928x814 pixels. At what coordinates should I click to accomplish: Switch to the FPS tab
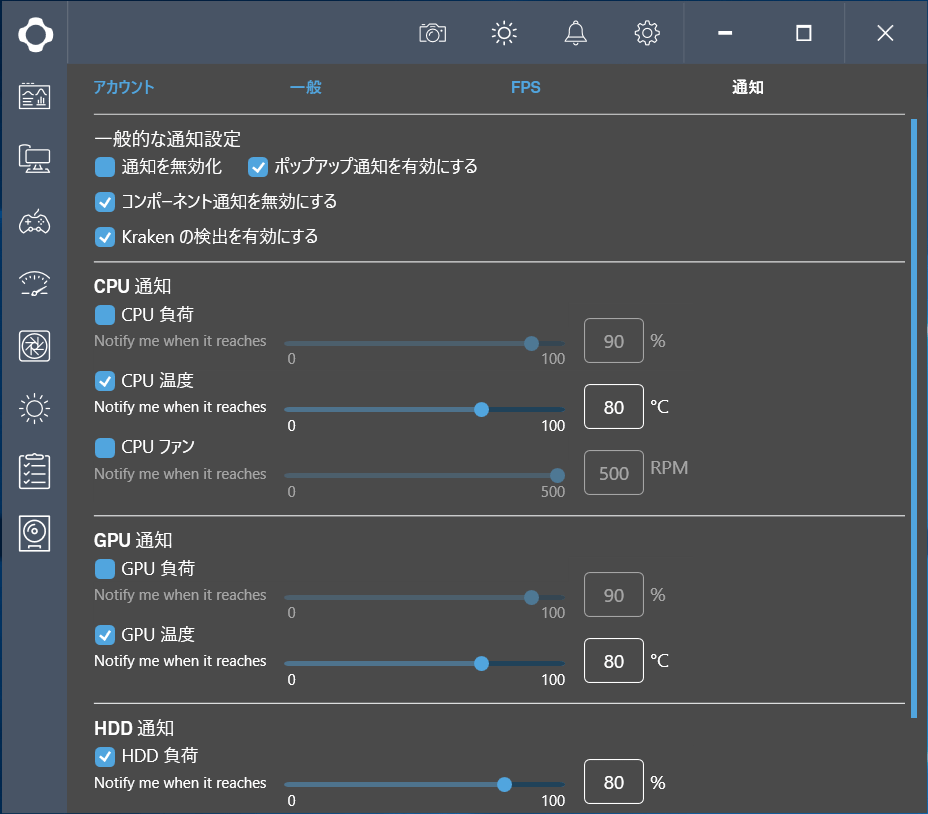coord(526,88)
